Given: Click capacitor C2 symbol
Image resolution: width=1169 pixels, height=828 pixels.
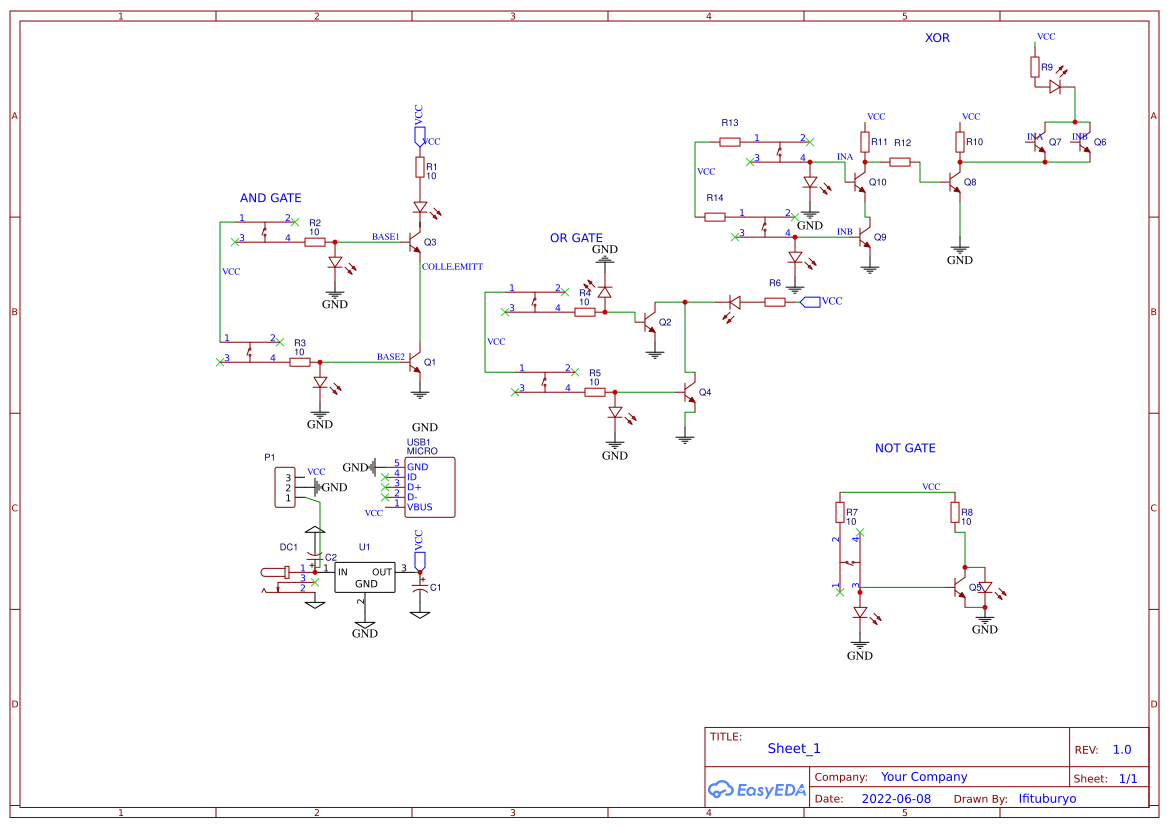Looking at the screenshot, I should coord(315,557).
